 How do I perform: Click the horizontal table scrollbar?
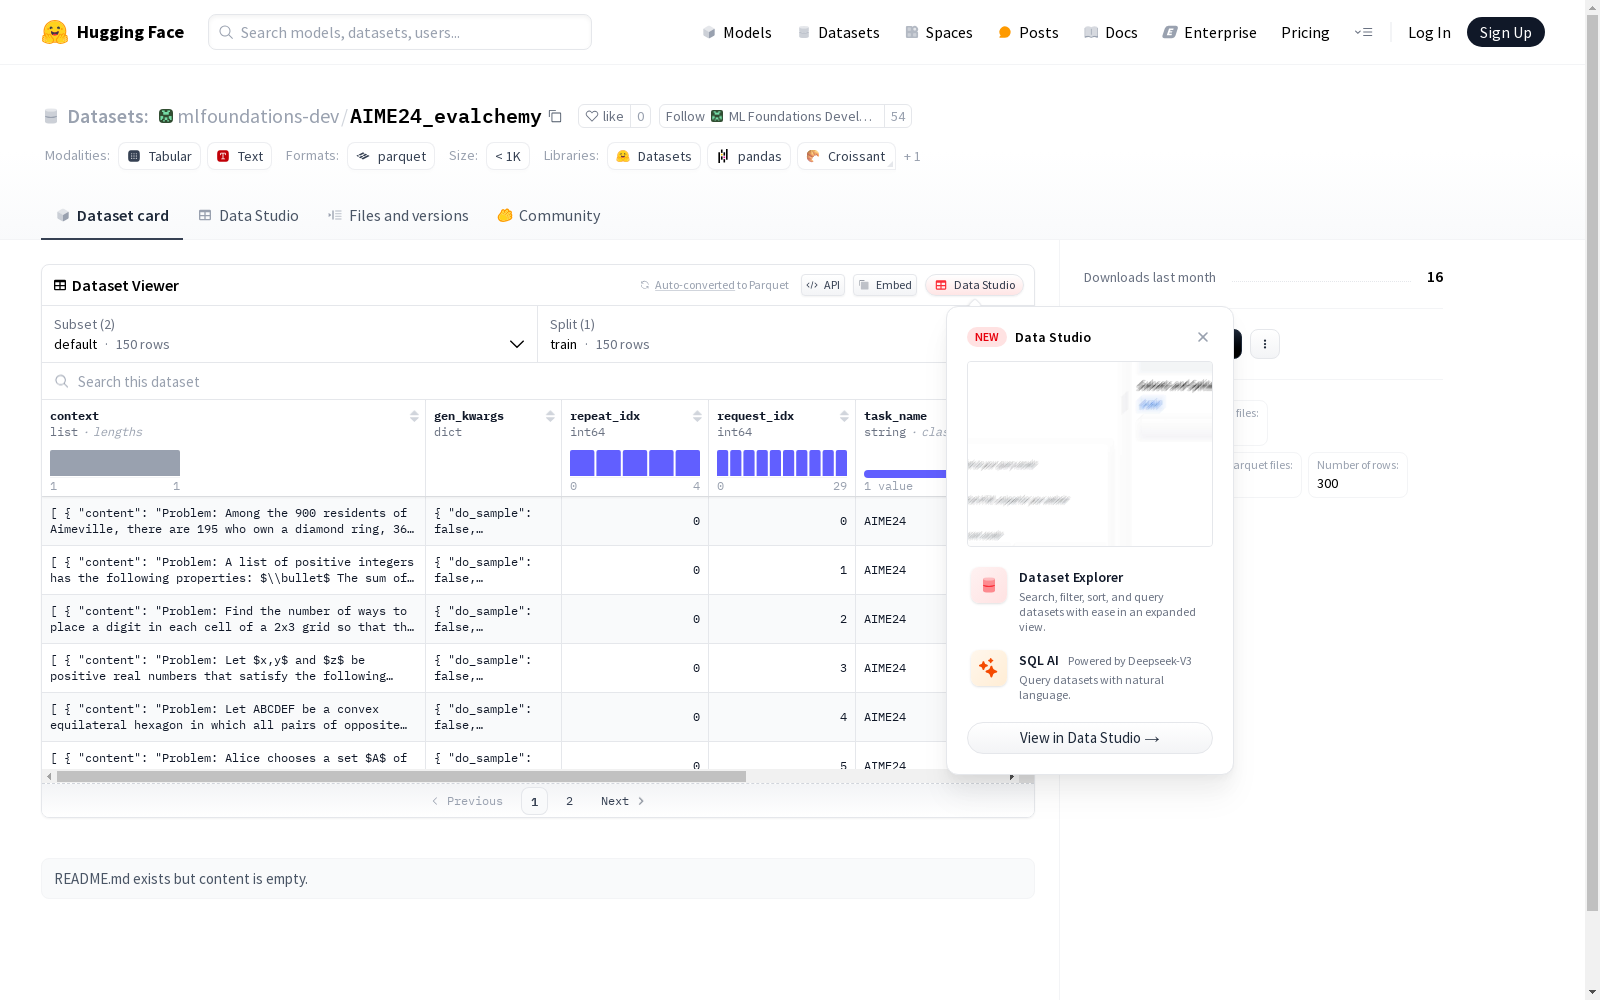(x=401, y=776)
